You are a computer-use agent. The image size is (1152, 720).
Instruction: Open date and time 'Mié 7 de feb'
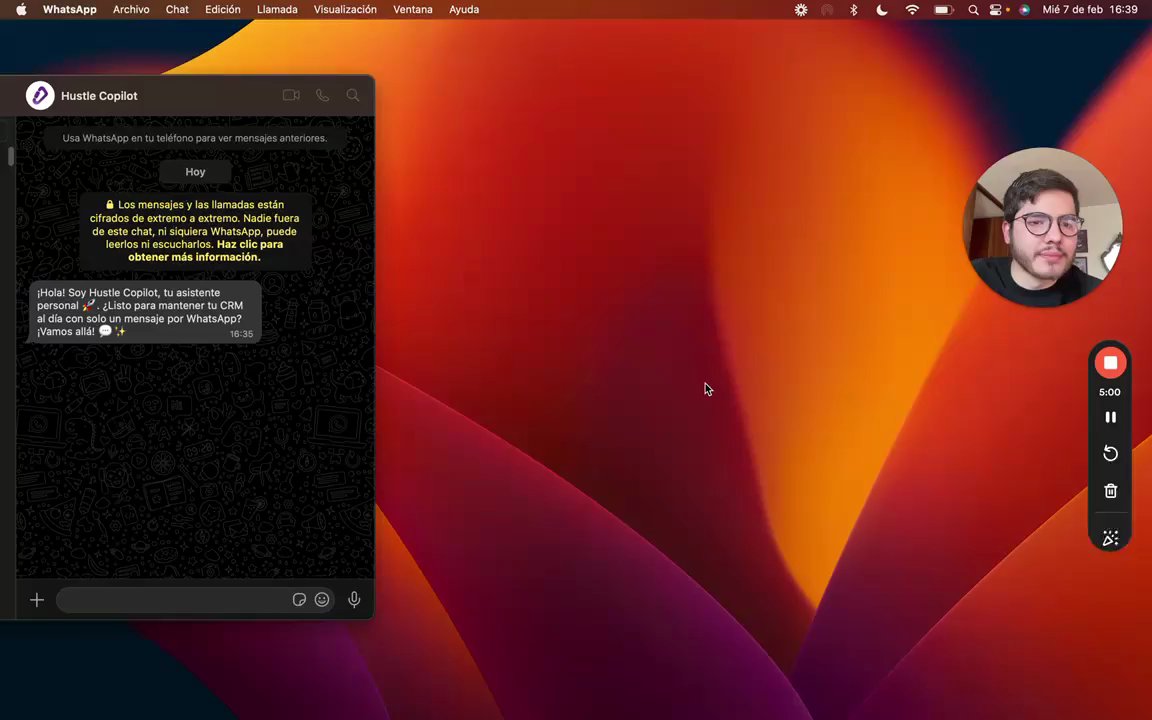click(1090, 10)
